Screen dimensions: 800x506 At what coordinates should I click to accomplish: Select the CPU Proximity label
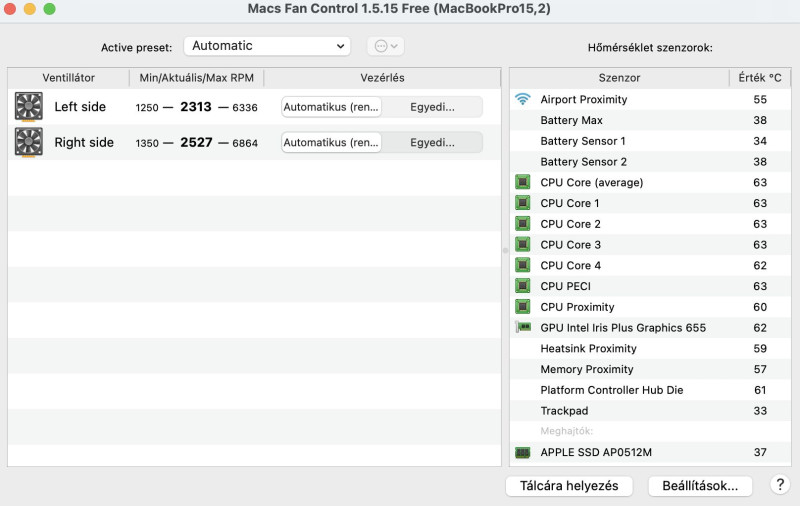(x=577, y=307)
